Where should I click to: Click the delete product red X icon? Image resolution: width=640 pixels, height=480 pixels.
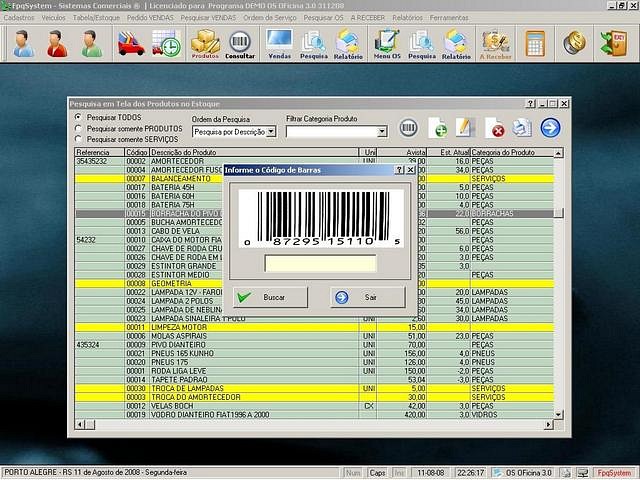(494, 128)
